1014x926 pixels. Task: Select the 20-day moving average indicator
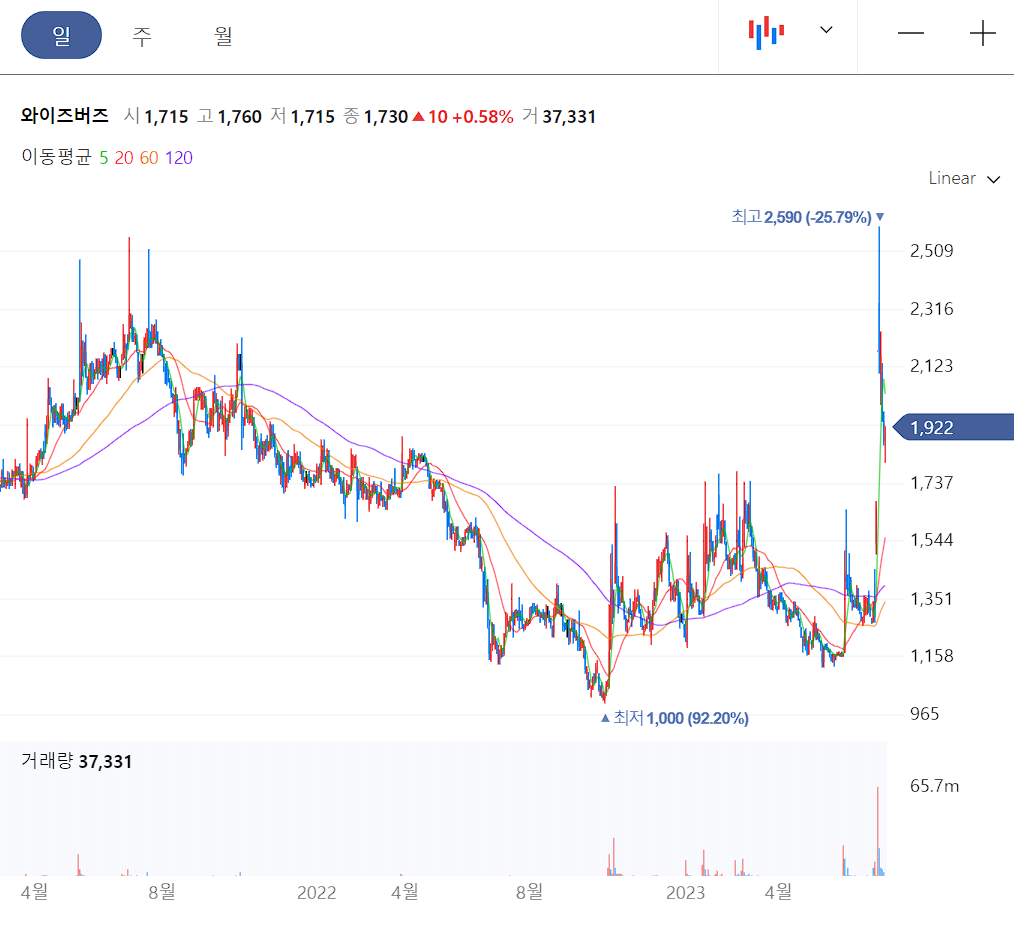(124, 158)
